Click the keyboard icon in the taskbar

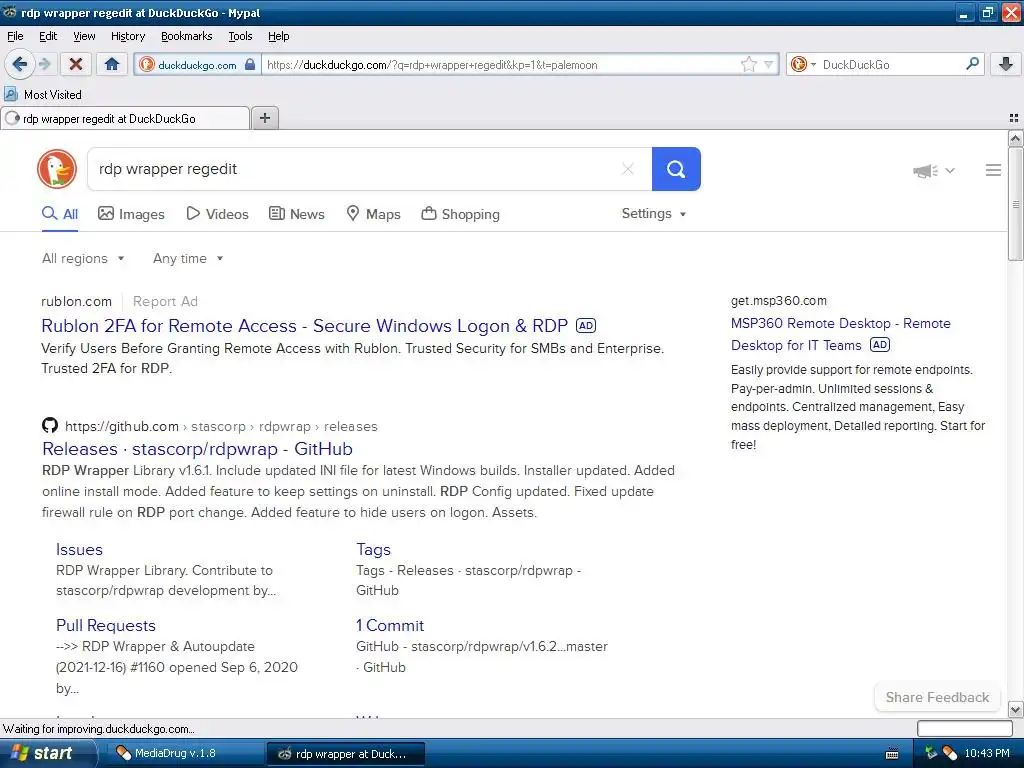tap(891, 754)
